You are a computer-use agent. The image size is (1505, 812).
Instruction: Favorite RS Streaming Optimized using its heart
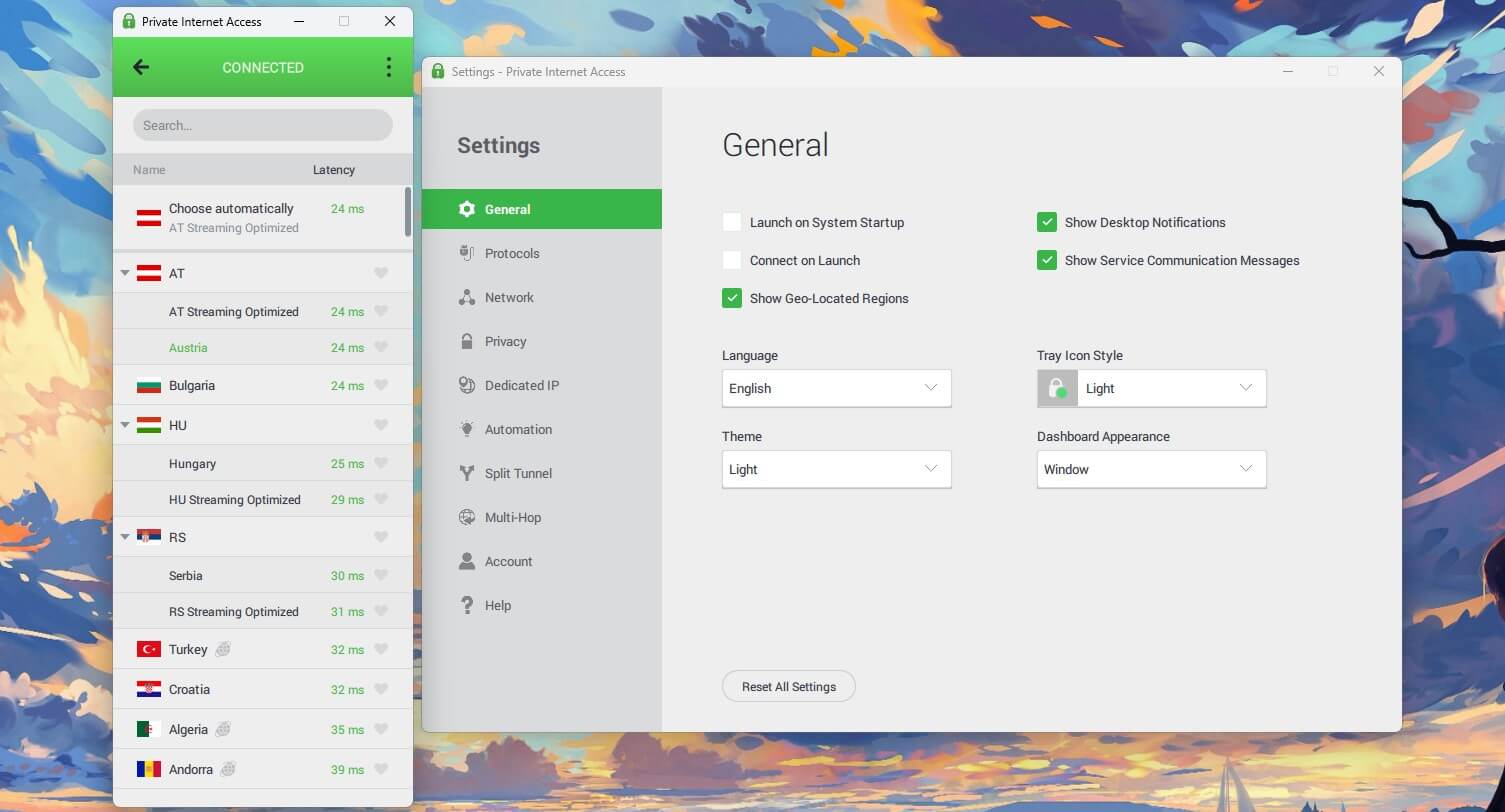[x=381, y=611]
